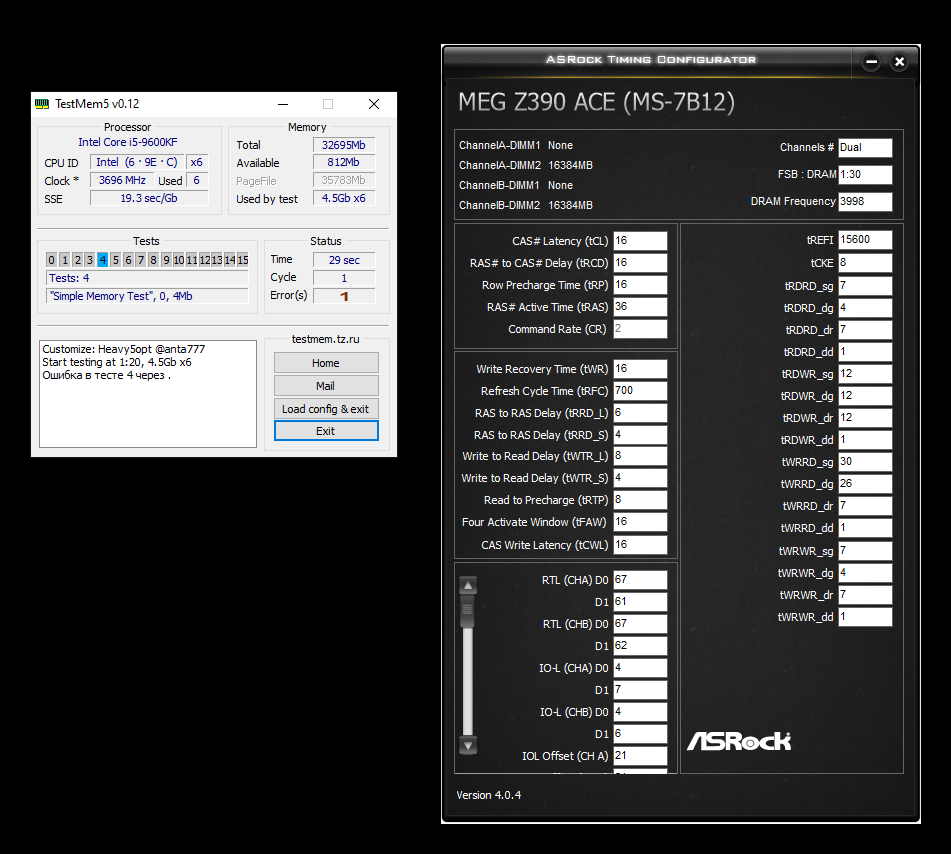
Task: Click the "3696 MHz" clock value
Action: 122,180
